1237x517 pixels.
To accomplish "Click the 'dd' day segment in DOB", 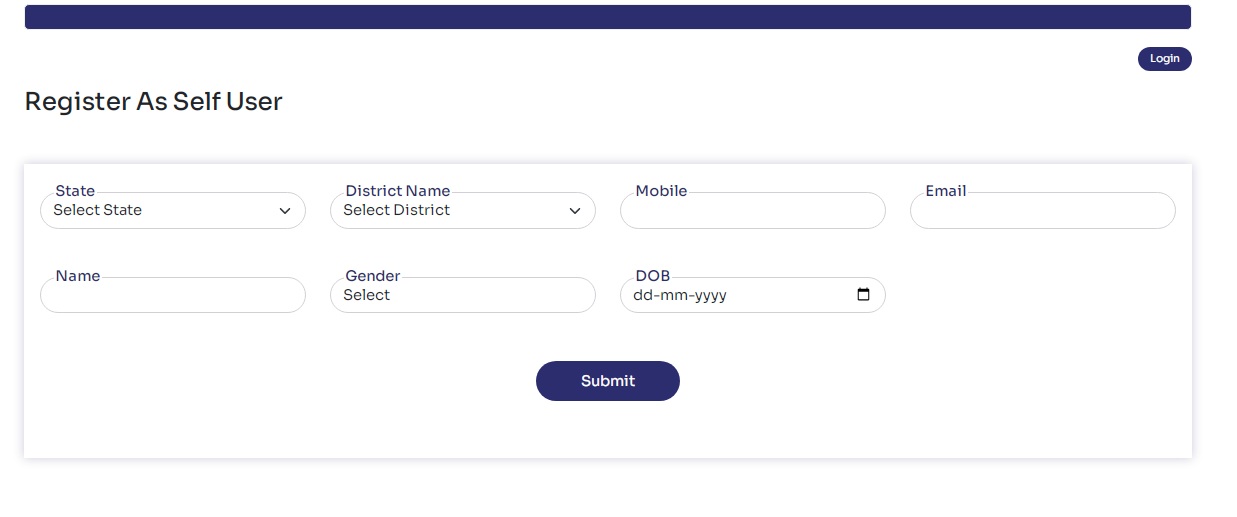I will [x=643, y=296].
